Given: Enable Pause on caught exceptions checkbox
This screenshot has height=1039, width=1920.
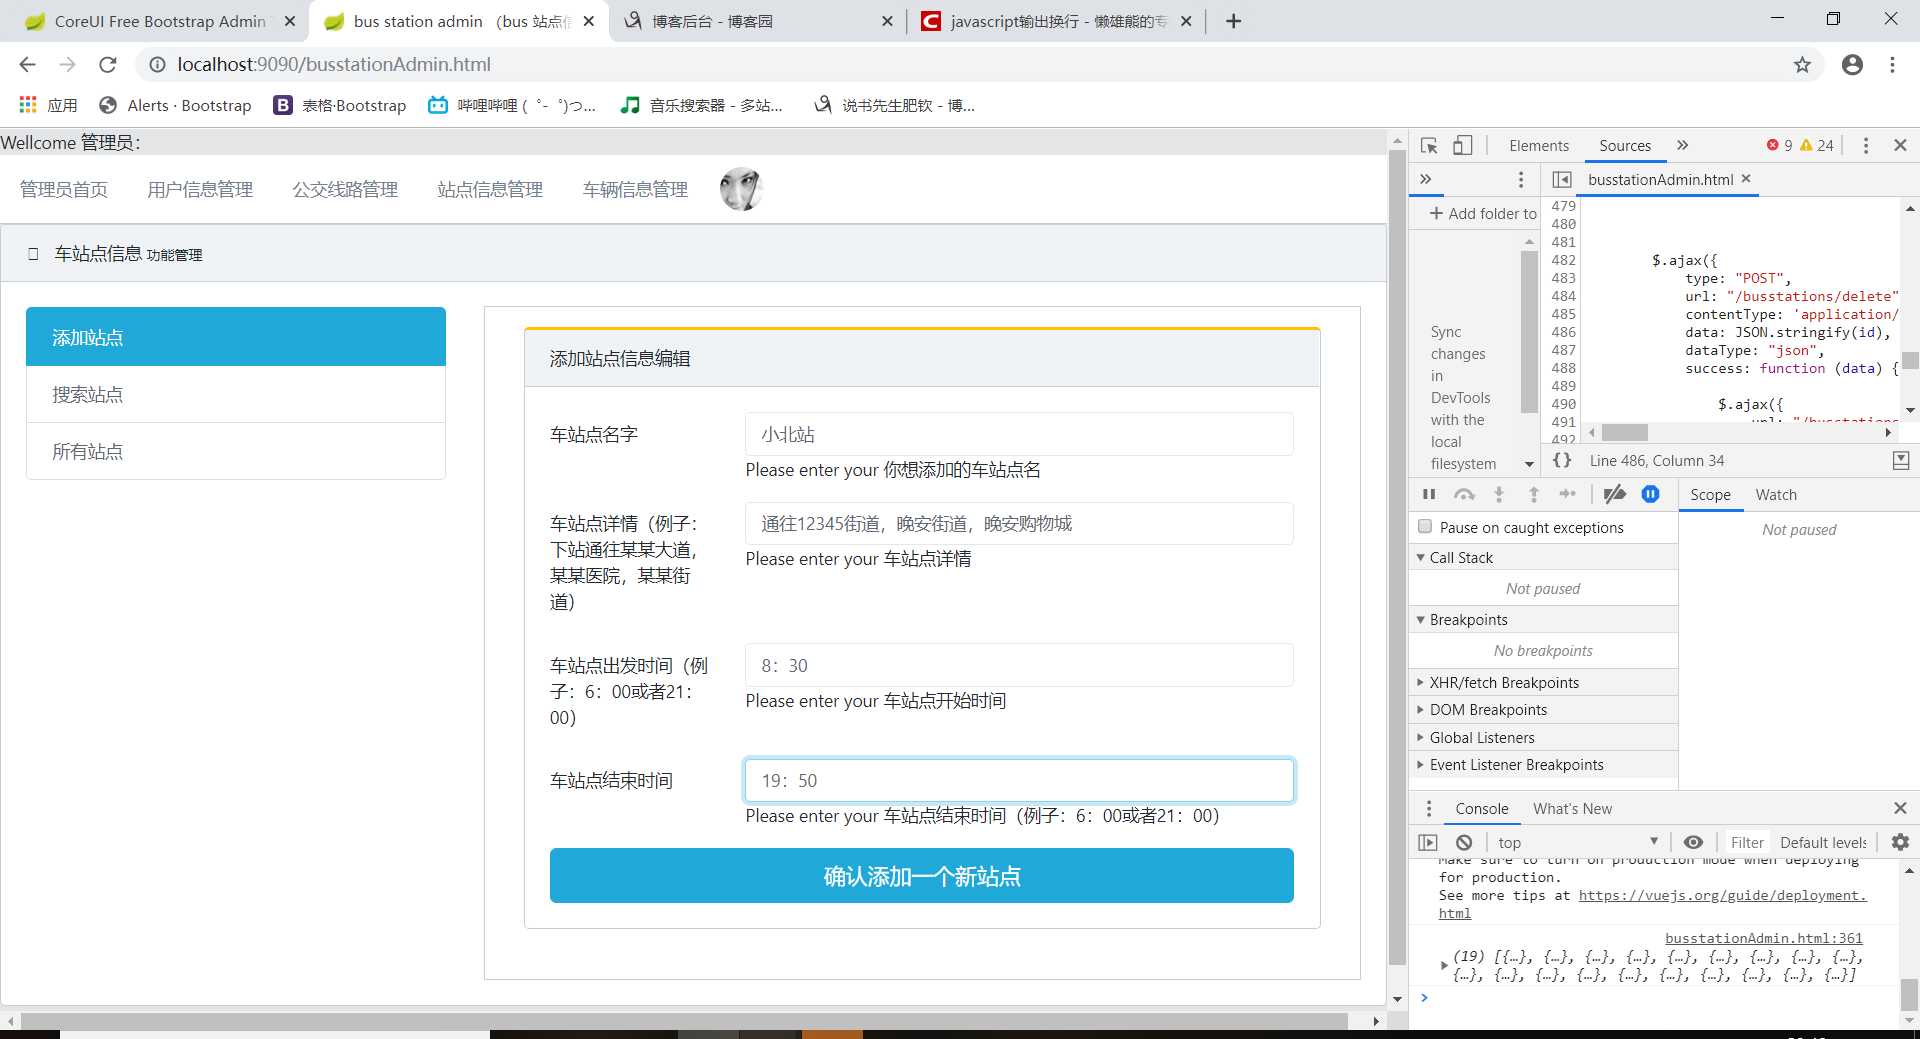Looking at the screenshot, I should pos(1425,527).
